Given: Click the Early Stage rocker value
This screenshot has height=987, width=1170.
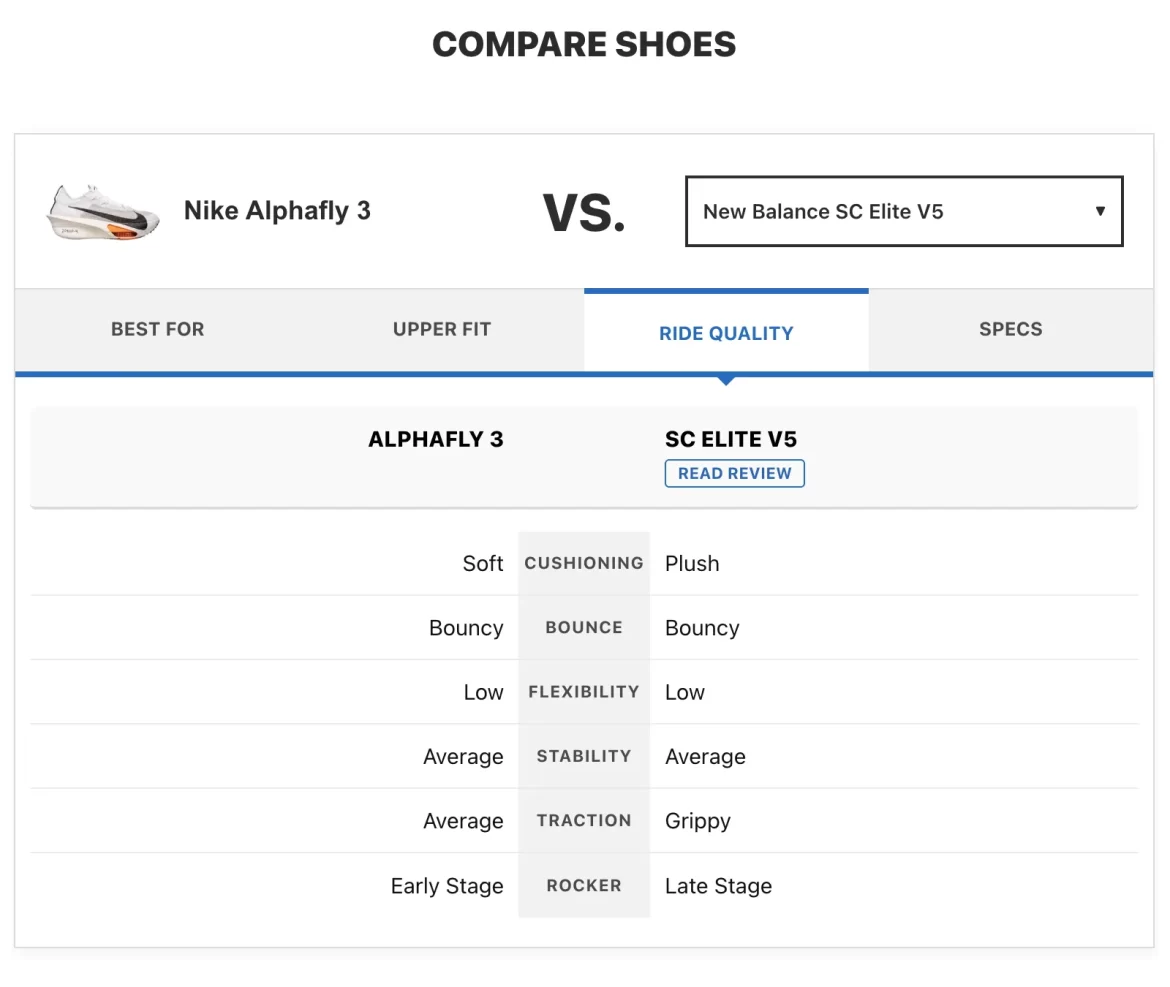Looking at the screenshot, I should 447,886.
